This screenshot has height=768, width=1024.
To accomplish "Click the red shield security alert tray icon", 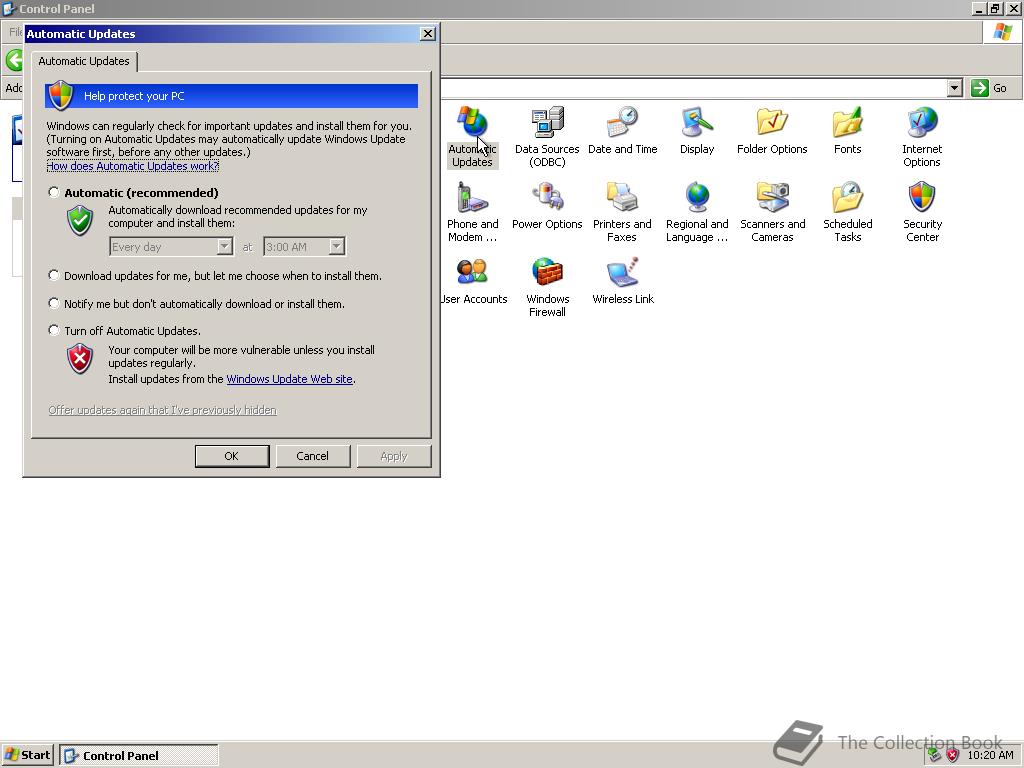I will (x=953, y=756).
